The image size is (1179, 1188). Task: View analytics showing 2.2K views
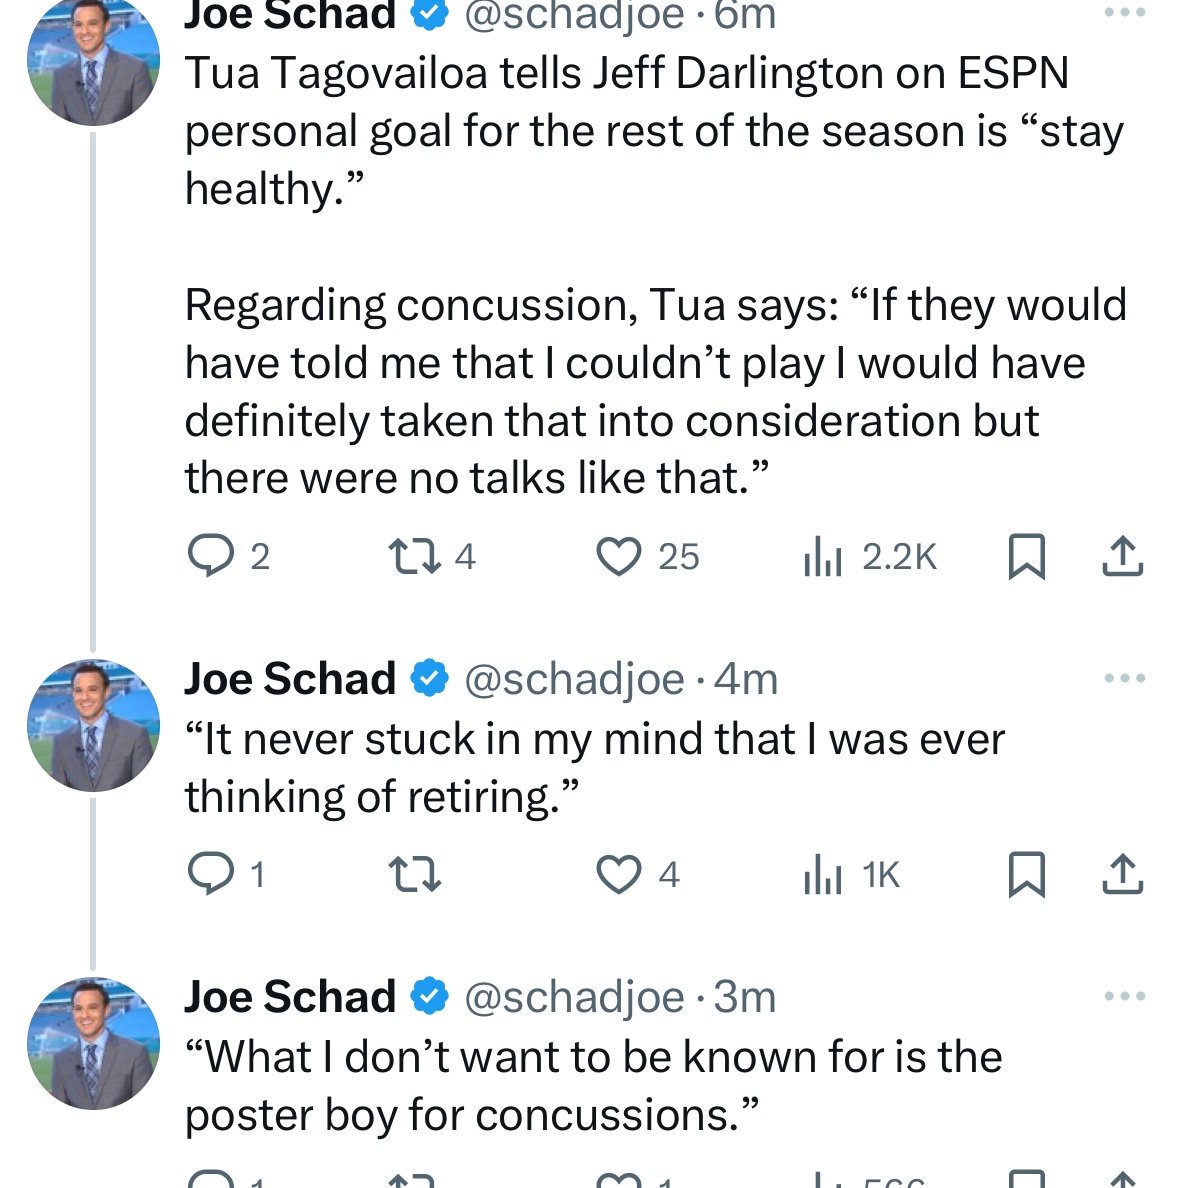(x=823, y=557)
